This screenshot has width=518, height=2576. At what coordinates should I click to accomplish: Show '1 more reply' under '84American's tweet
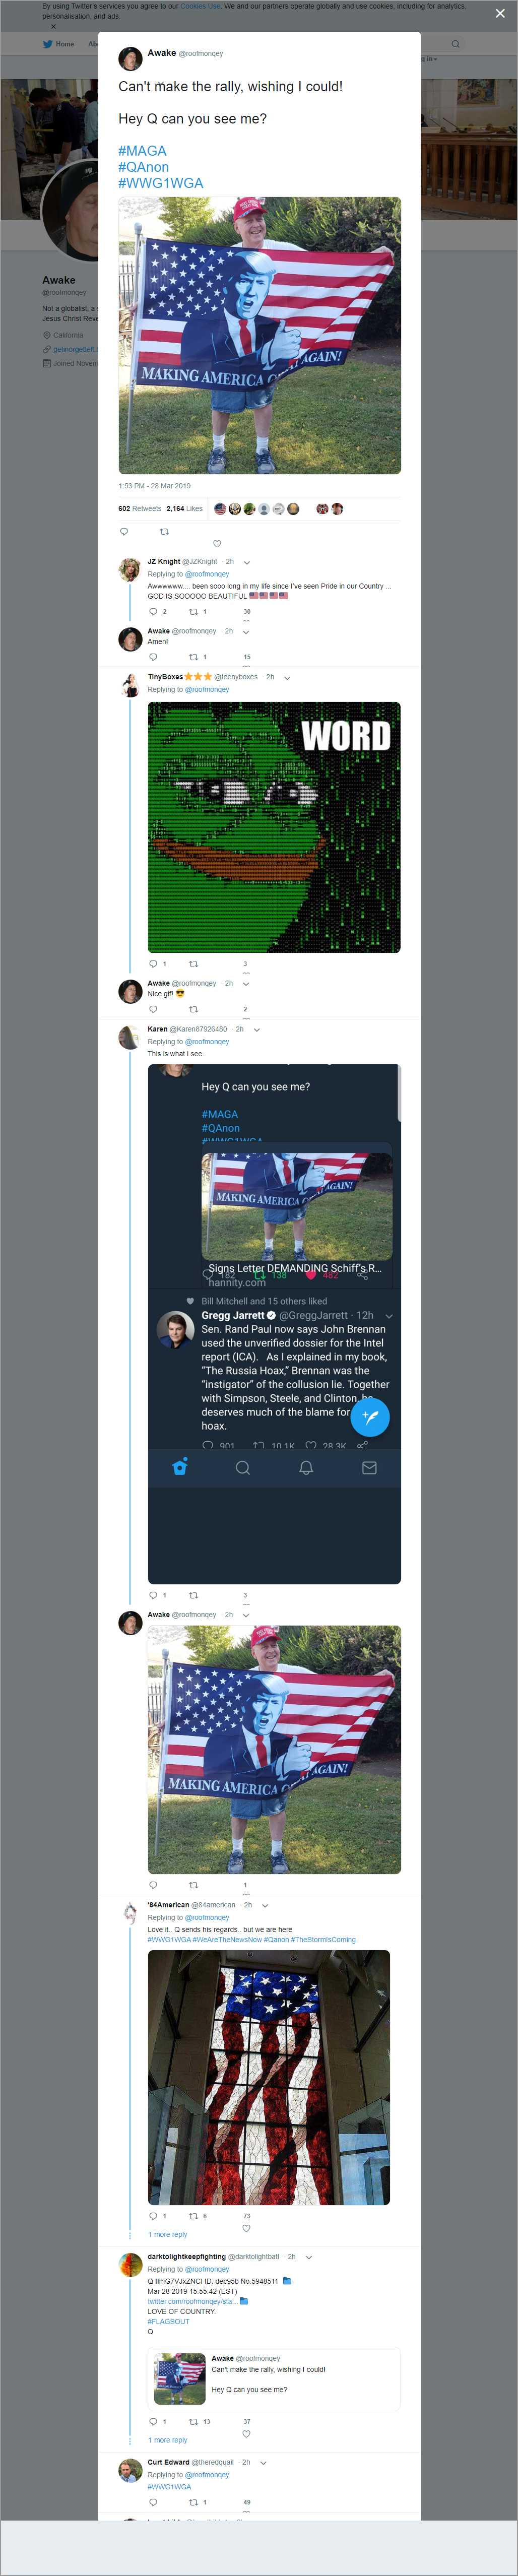[168, 2234]
